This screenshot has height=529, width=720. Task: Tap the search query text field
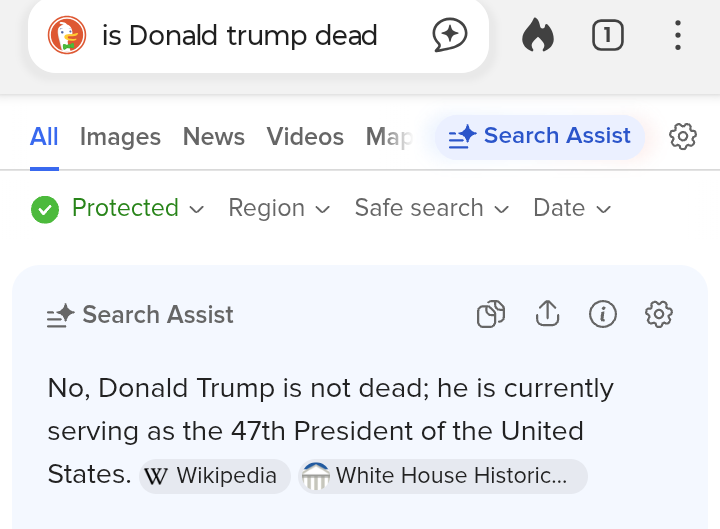tap(240, 36)
